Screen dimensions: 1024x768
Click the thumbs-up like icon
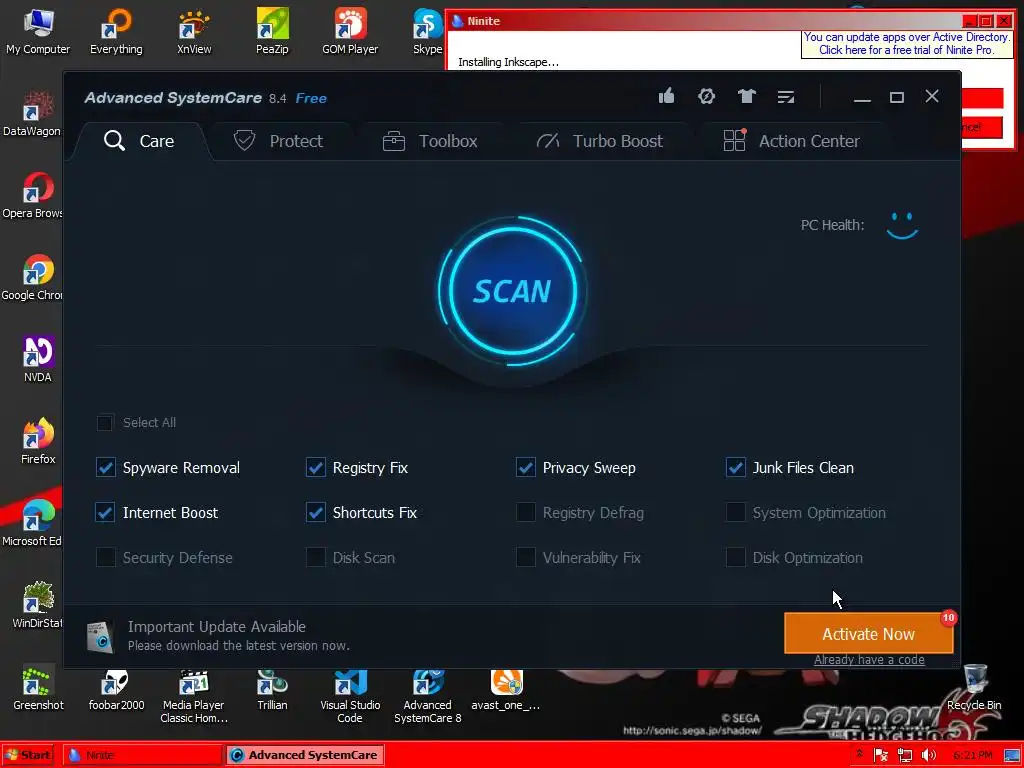click(666, 97)
